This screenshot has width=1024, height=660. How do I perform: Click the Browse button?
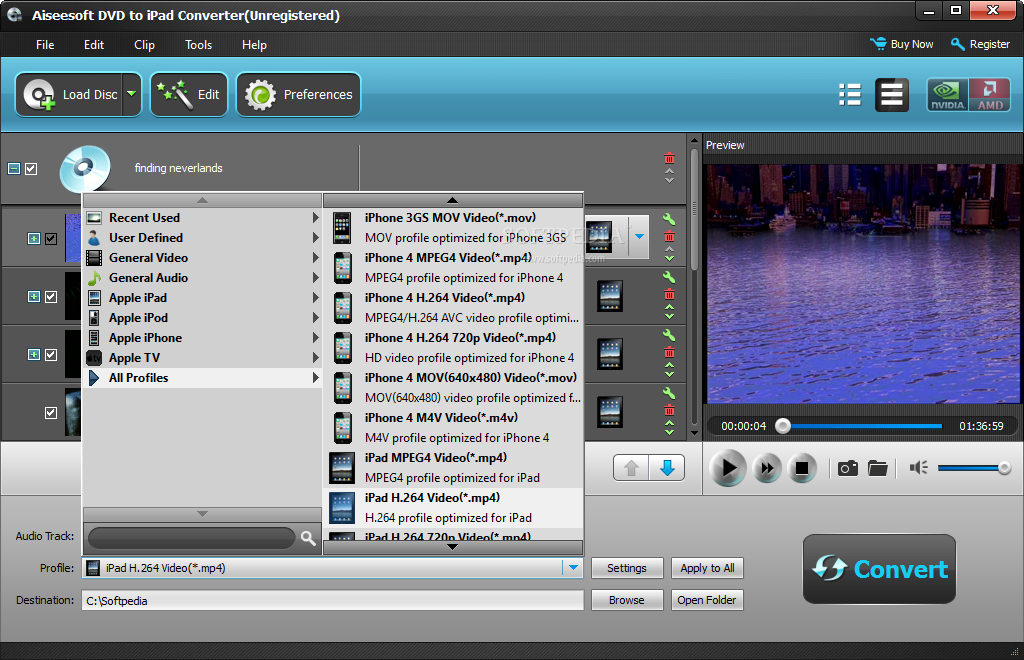point(627,600)
